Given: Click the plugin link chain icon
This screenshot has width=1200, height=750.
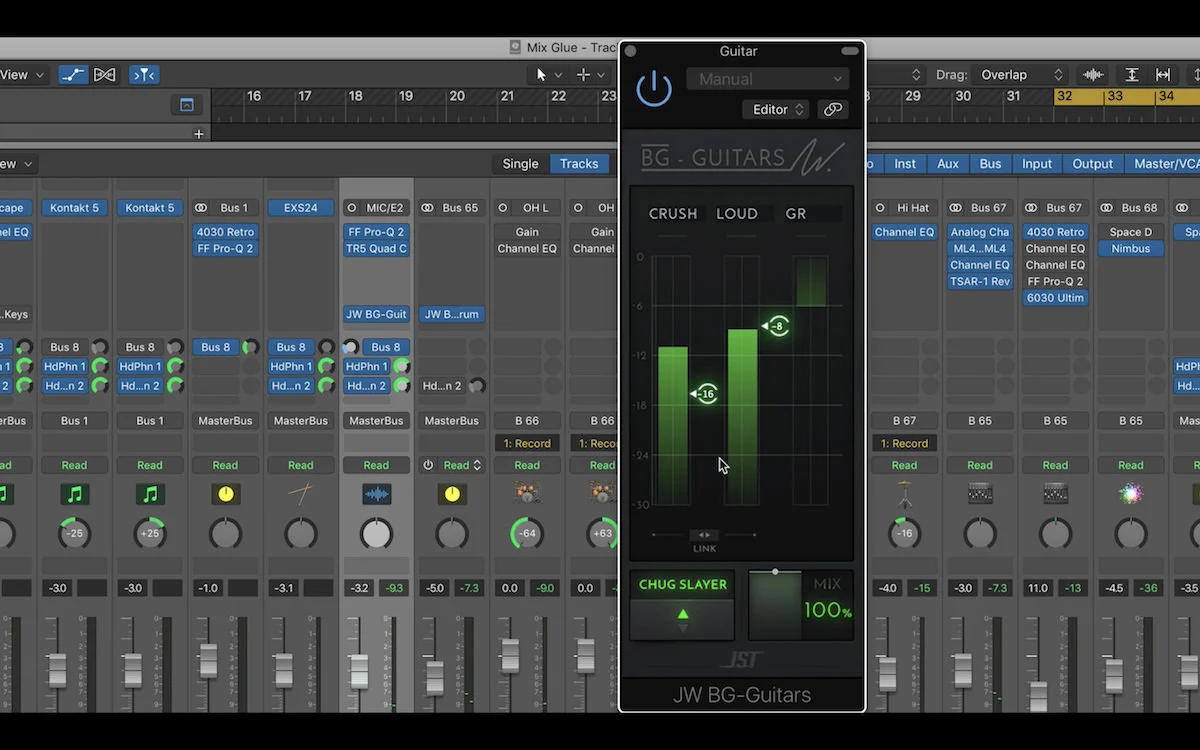Looking at the screenshot, I should tap(833, 110).
